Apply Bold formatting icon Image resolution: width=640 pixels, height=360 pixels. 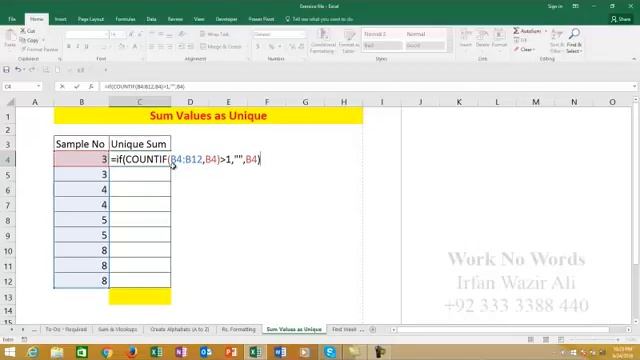pos(69,47)
